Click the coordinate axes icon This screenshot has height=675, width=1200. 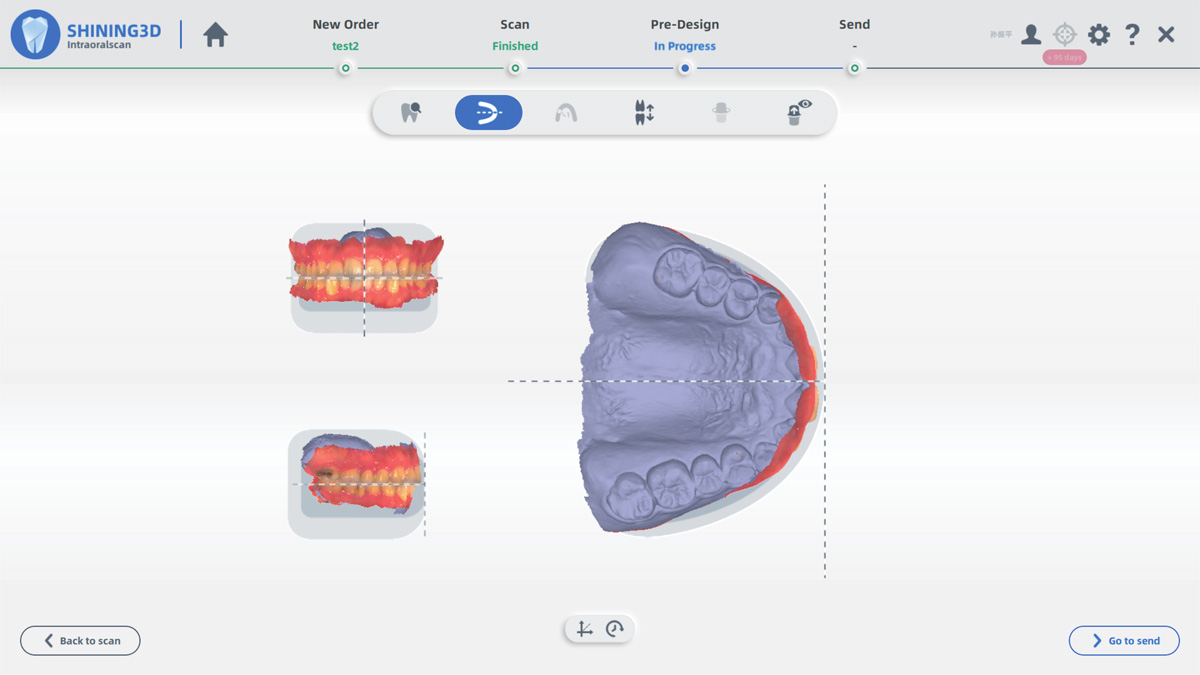point(584,629)
